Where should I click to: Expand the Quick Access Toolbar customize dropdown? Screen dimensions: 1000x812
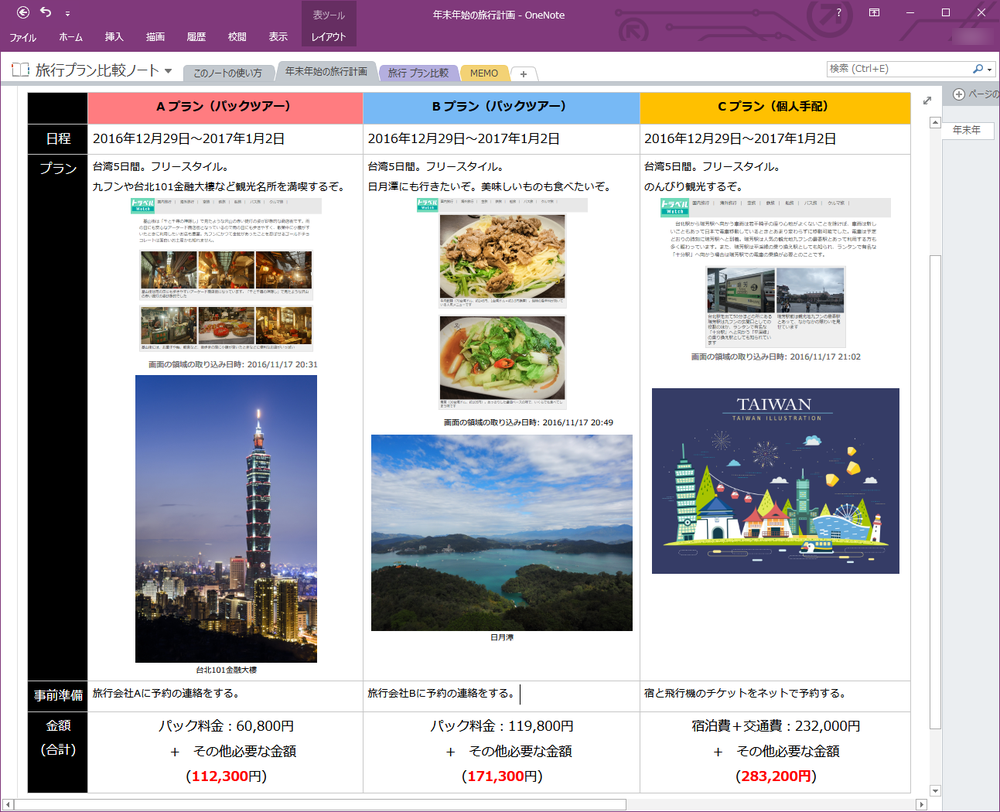tap(67, 13)
